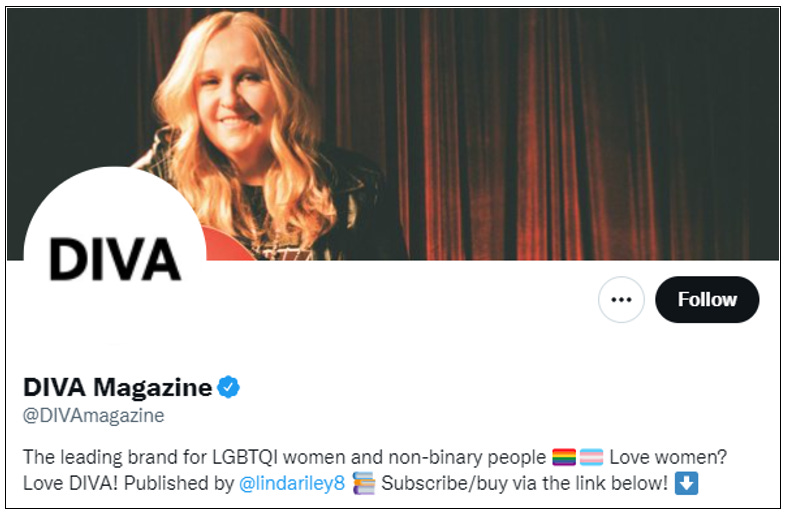788x516 pixels.
Task: Open the three-dot more options menu
Action: click(x=621, y=299)
